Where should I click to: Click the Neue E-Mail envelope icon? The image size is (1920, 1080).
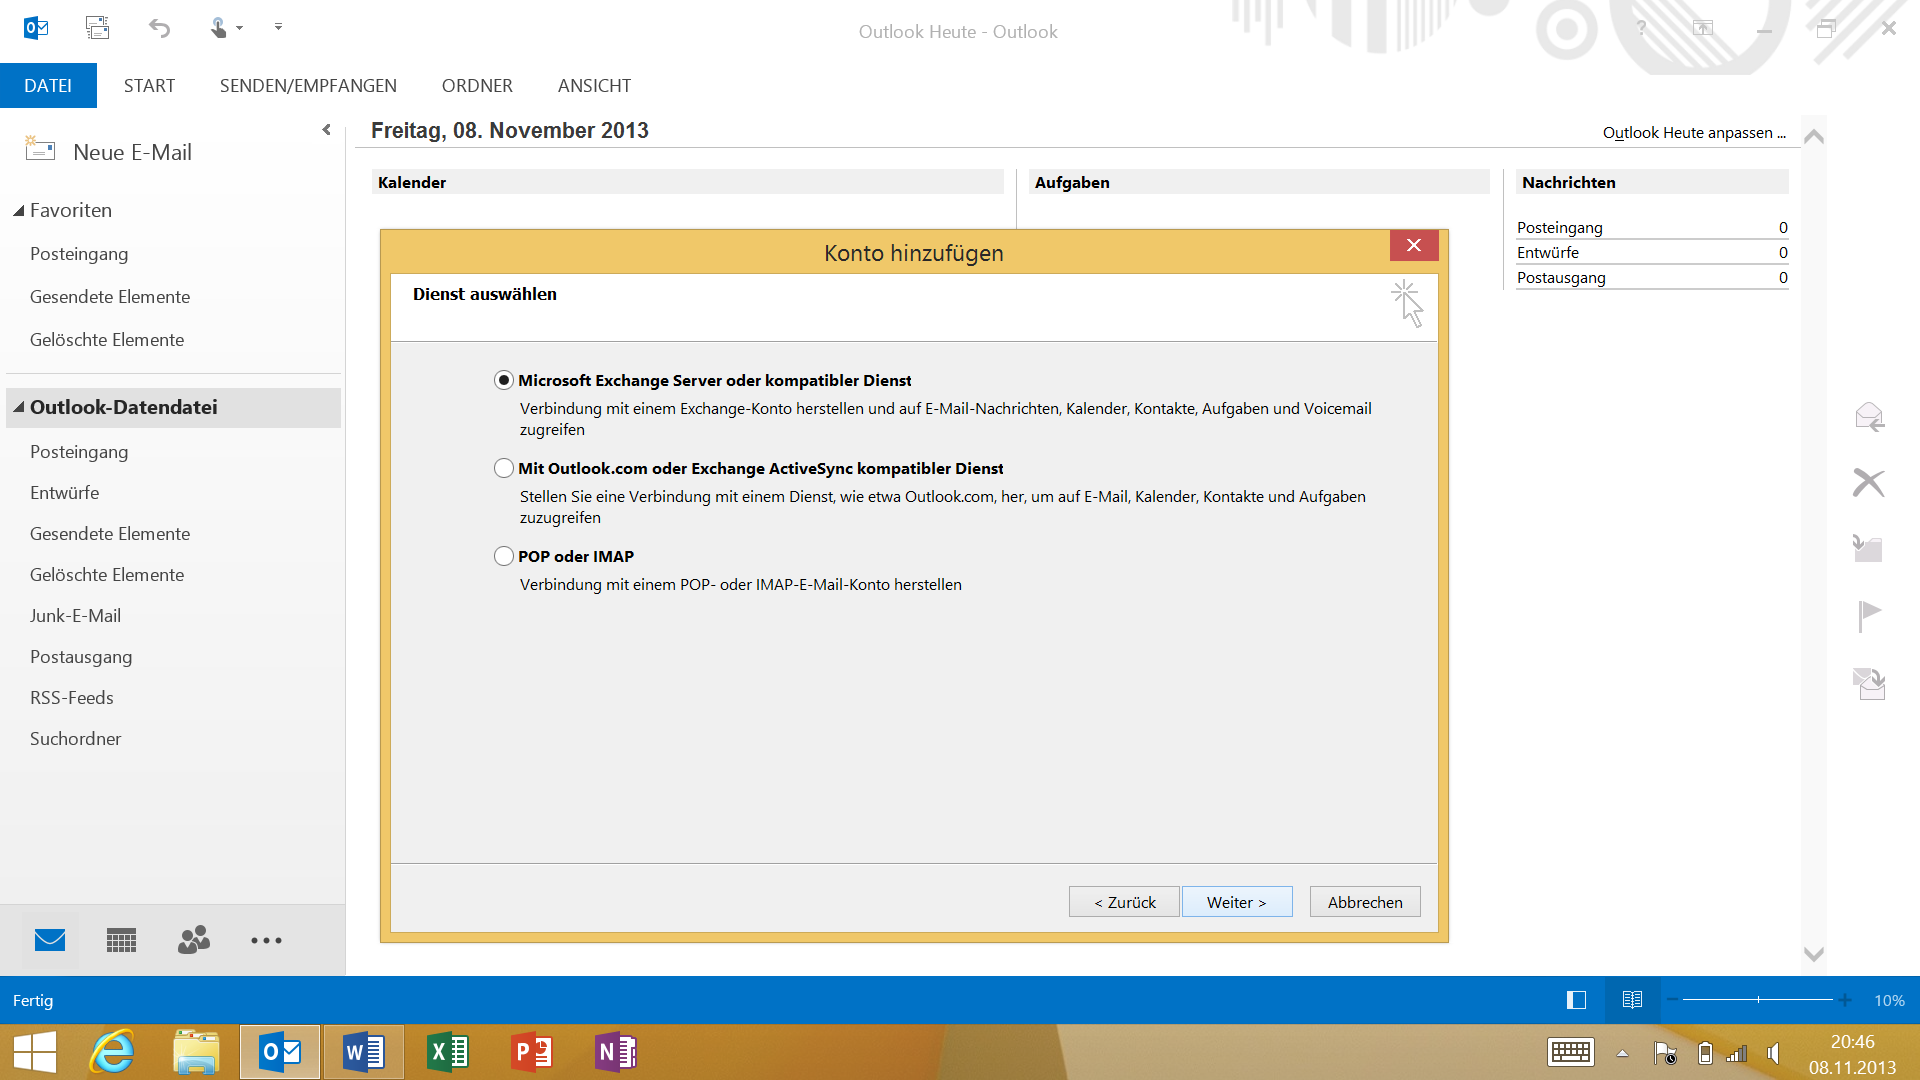pos(40,150)
